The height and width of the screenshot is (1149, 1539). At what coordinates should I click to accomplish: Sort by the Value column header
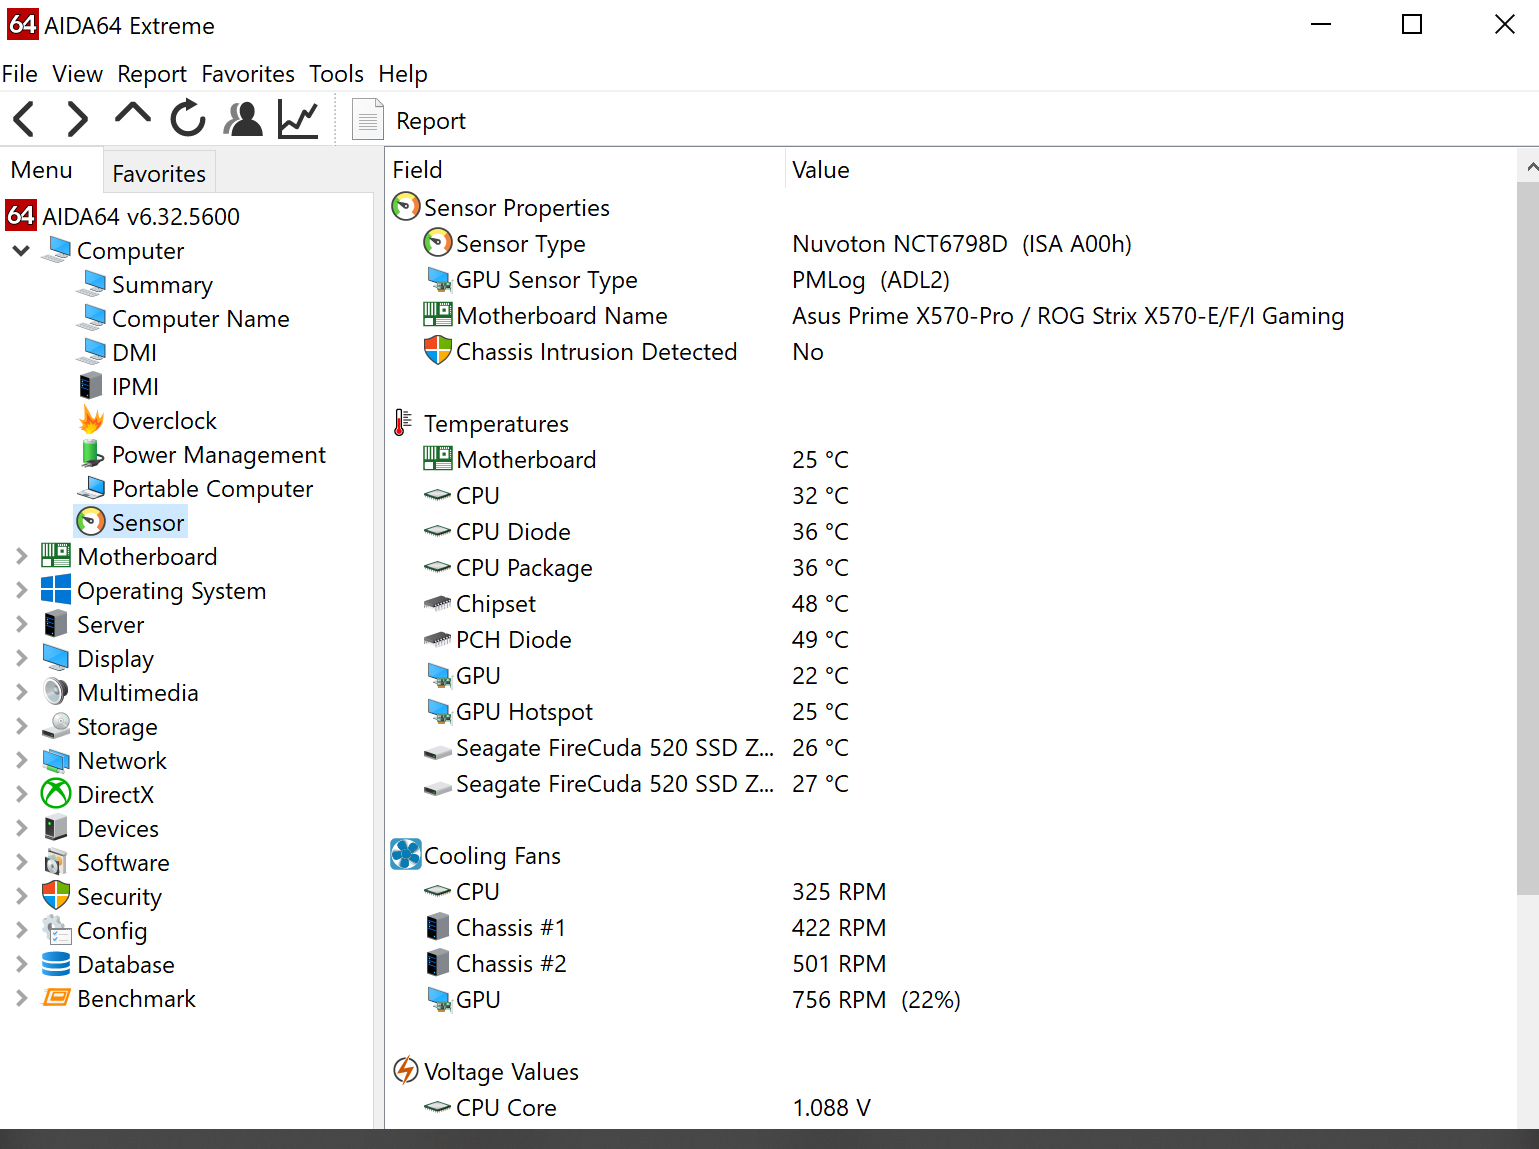[1150, 170]
